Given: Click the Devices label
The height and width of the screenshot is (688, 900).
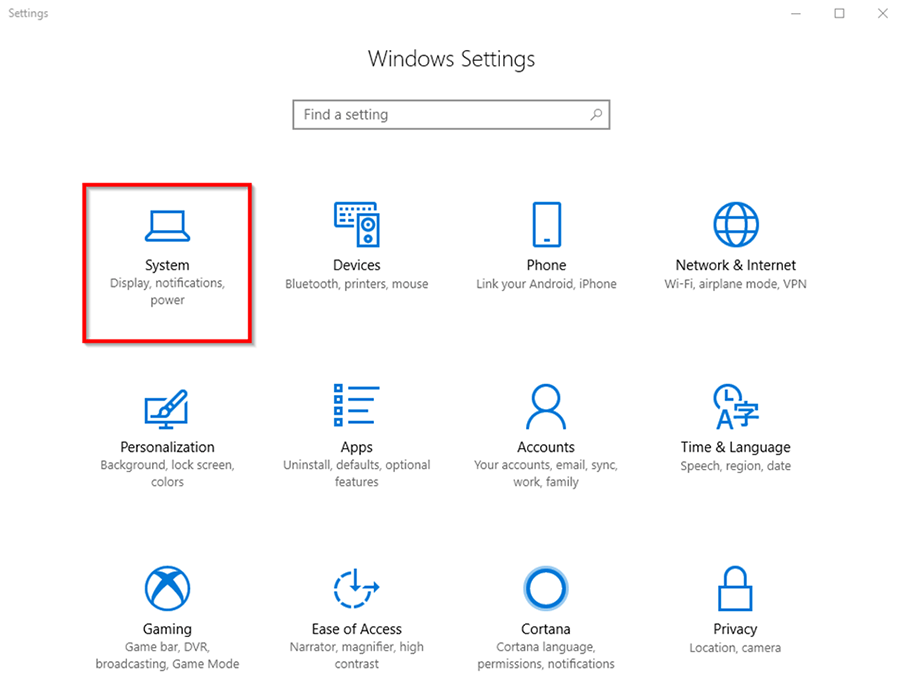Looking at the screenshot, I should (356, 265).
